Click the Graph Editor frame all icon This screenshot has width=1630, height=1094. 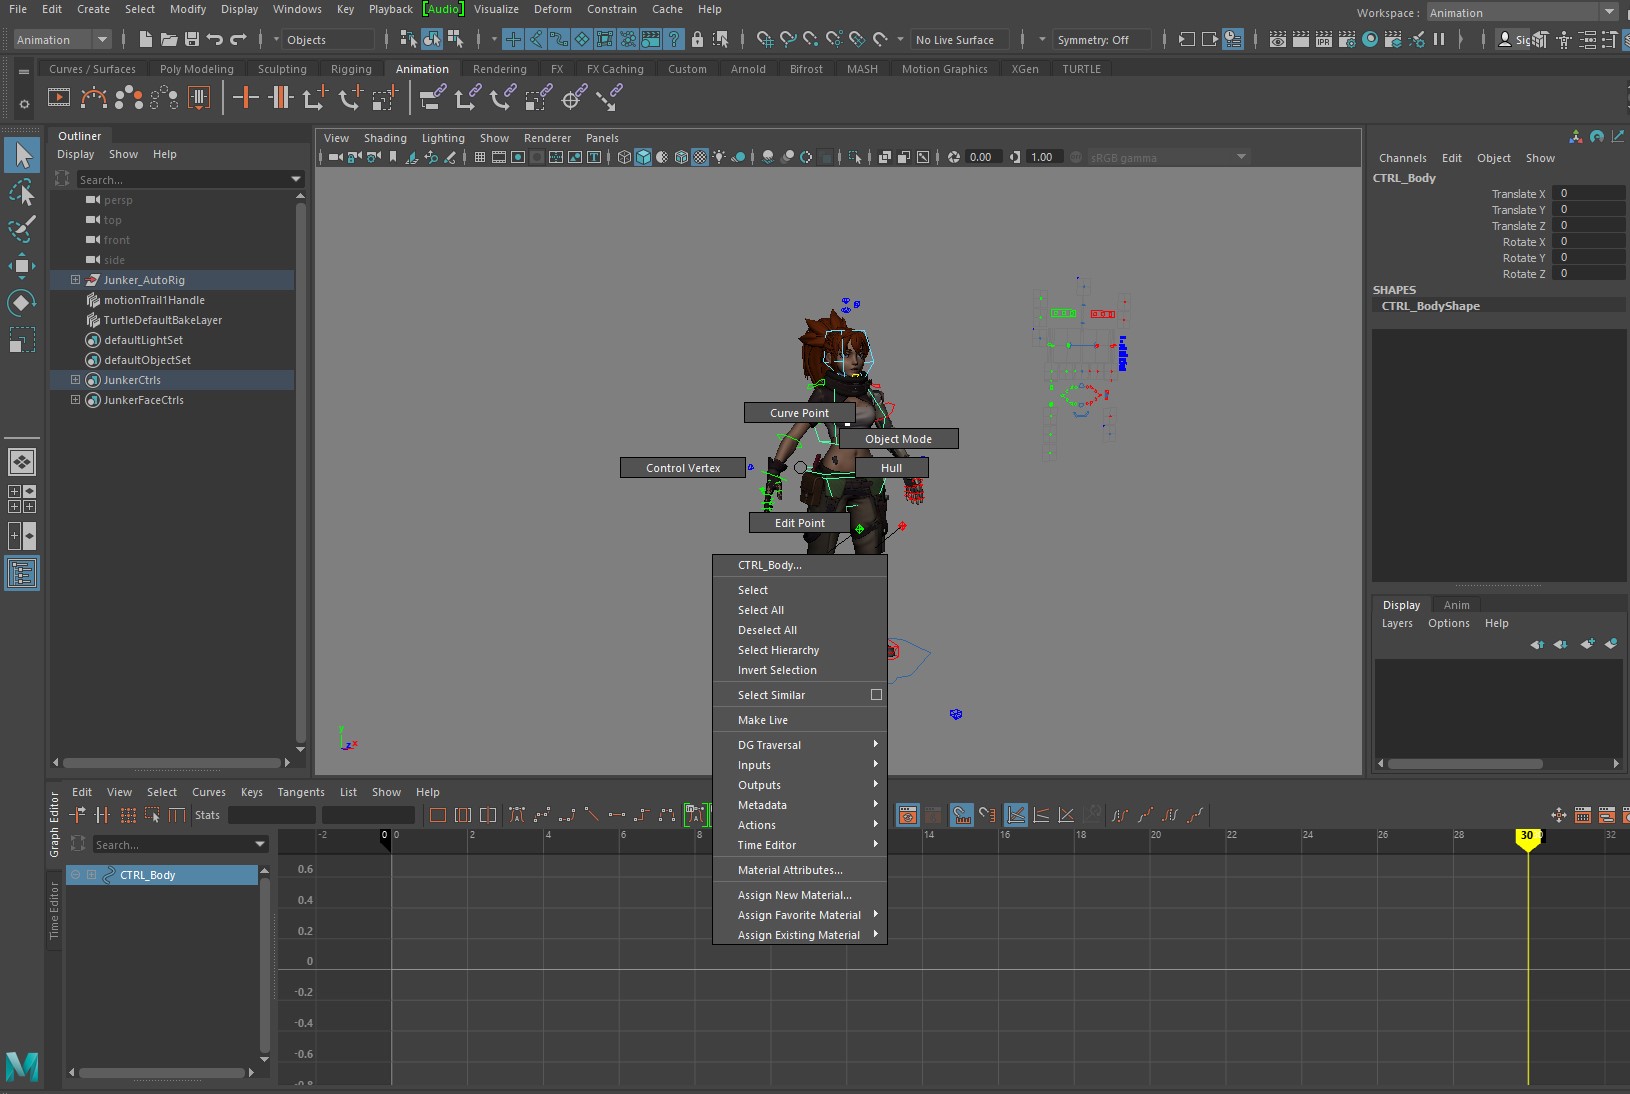437,815
